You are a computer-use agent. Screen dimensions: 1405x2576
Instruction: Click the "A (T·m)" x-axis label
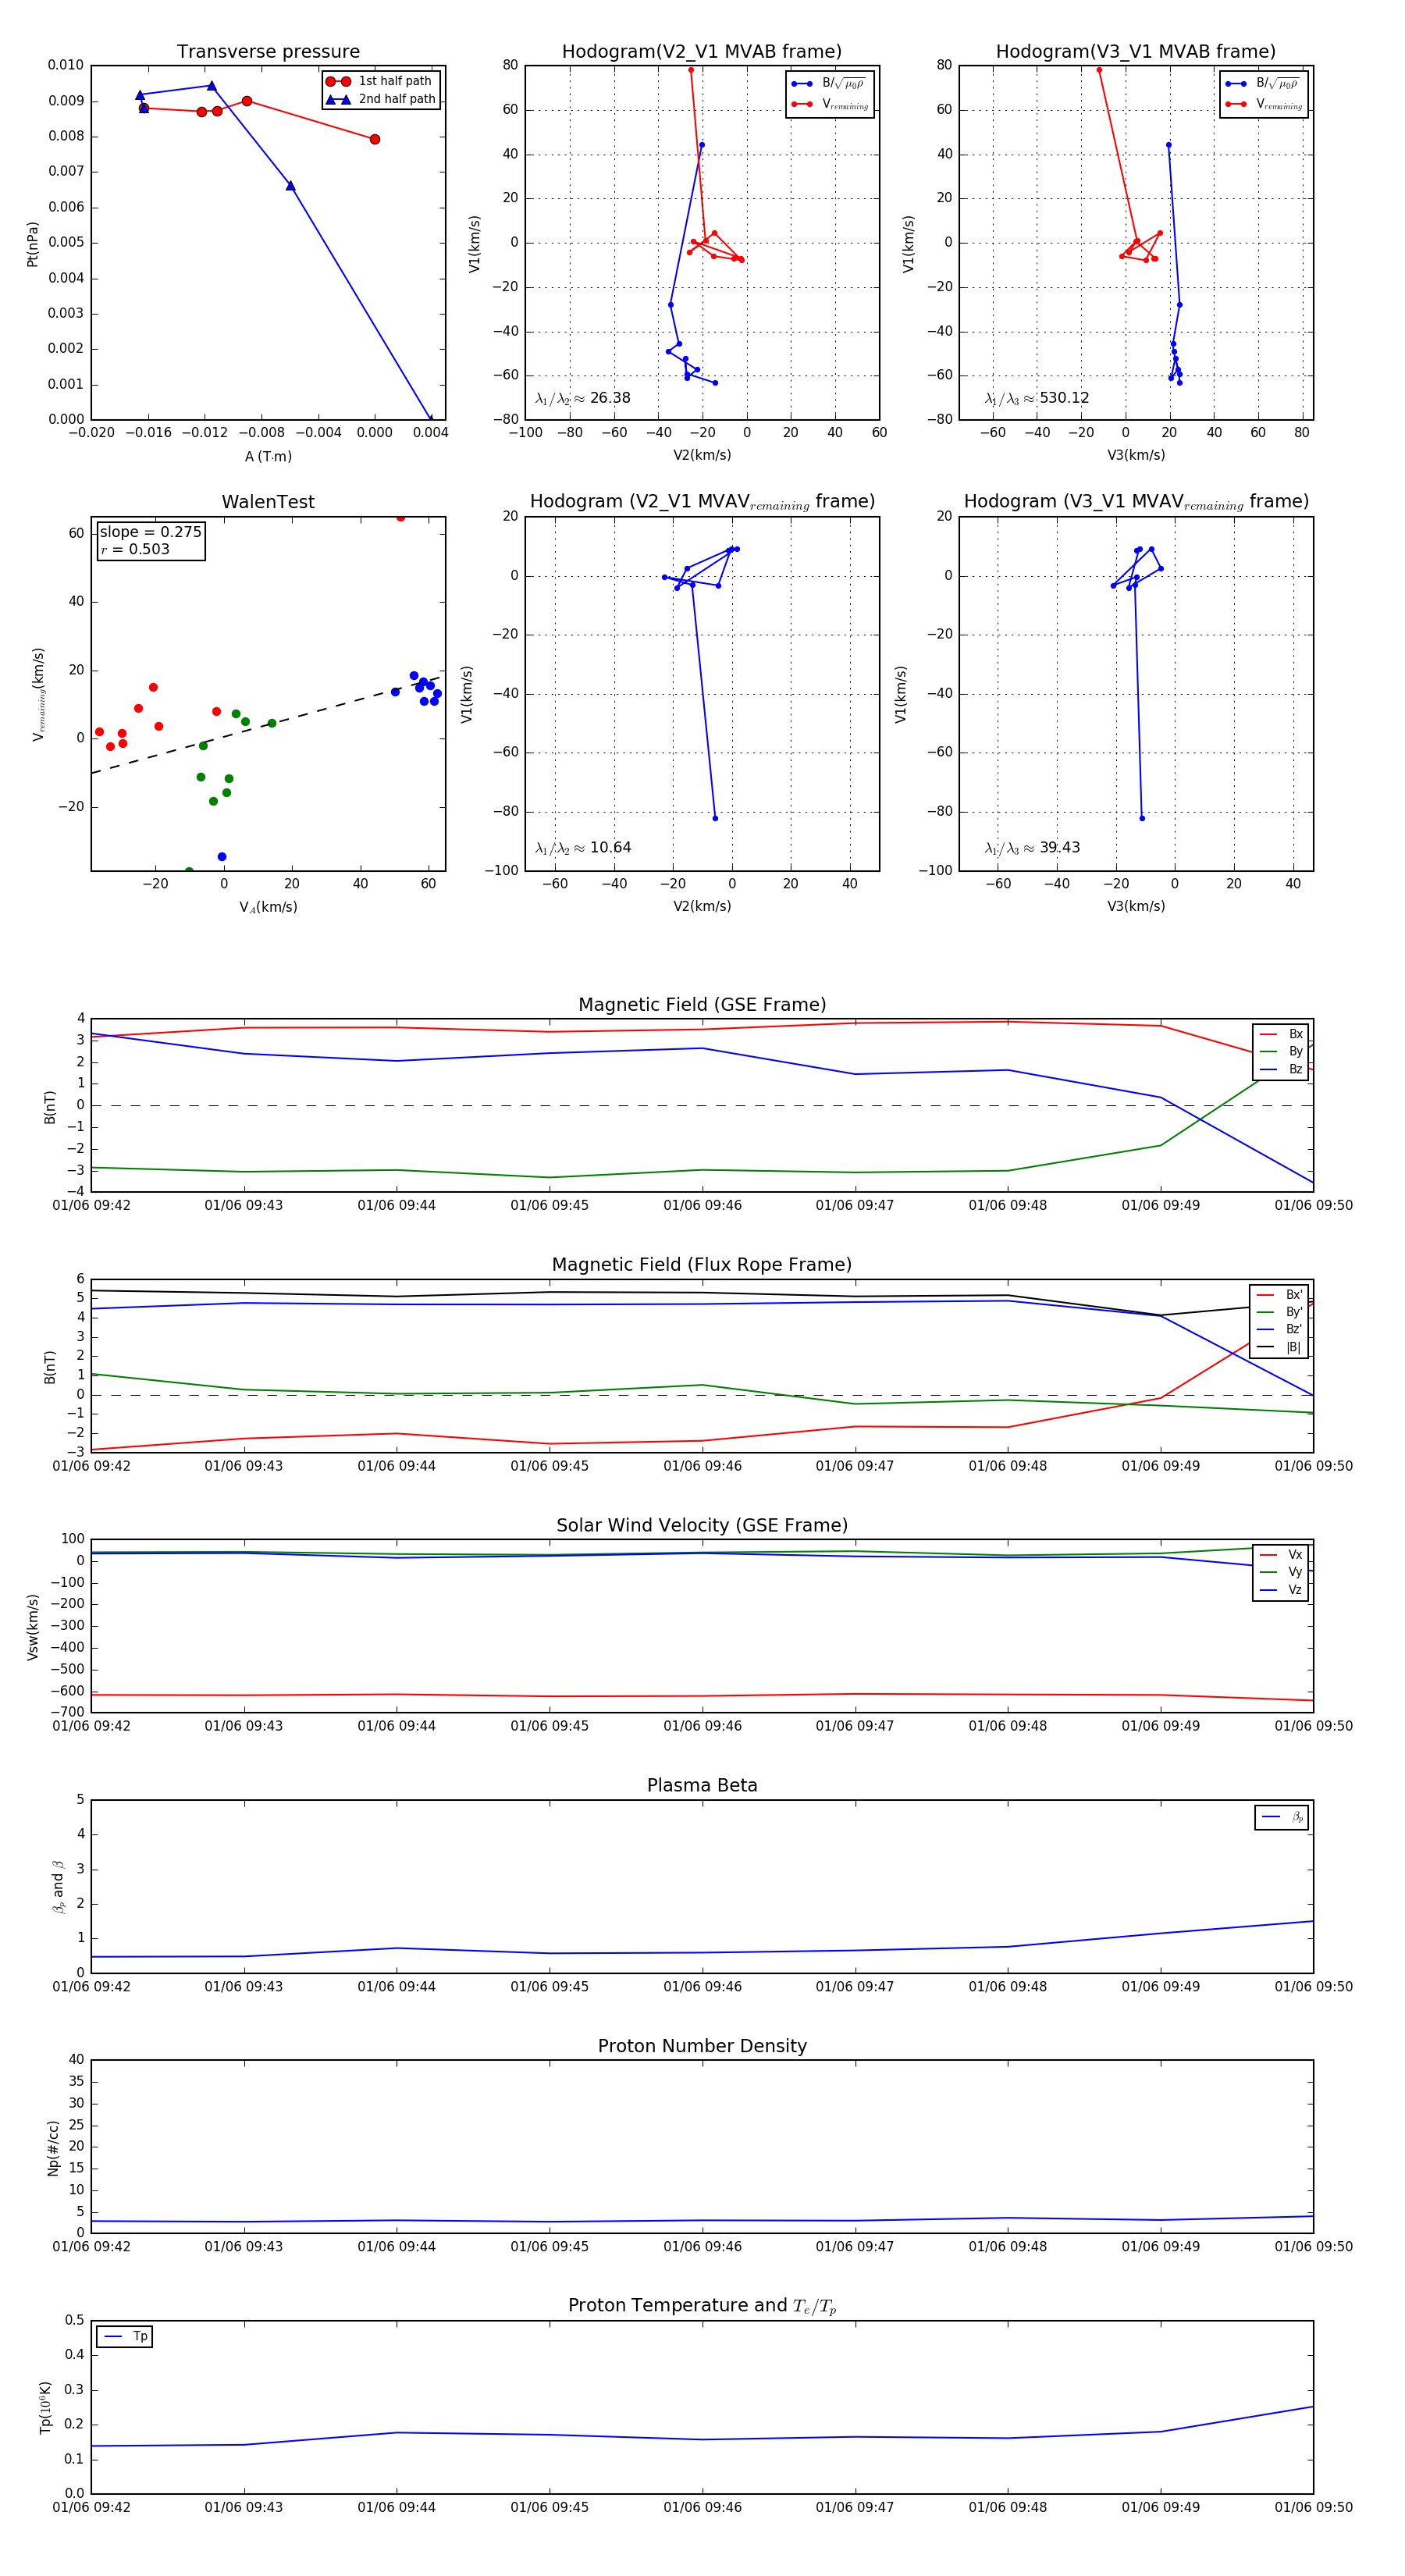[268, 456]
